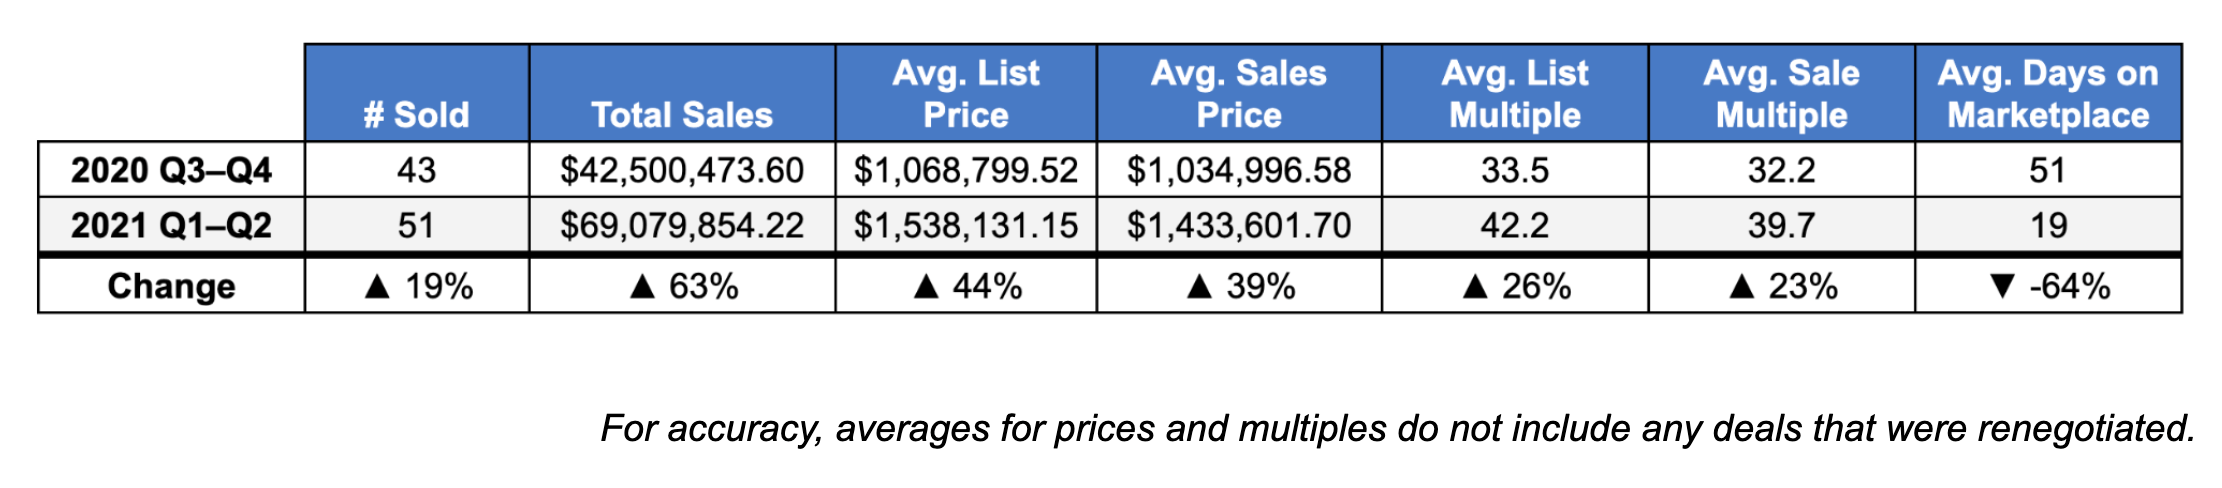2222x488 pixels.
Task: Click the "Total Sales" column header
Action: coord(682,114)
